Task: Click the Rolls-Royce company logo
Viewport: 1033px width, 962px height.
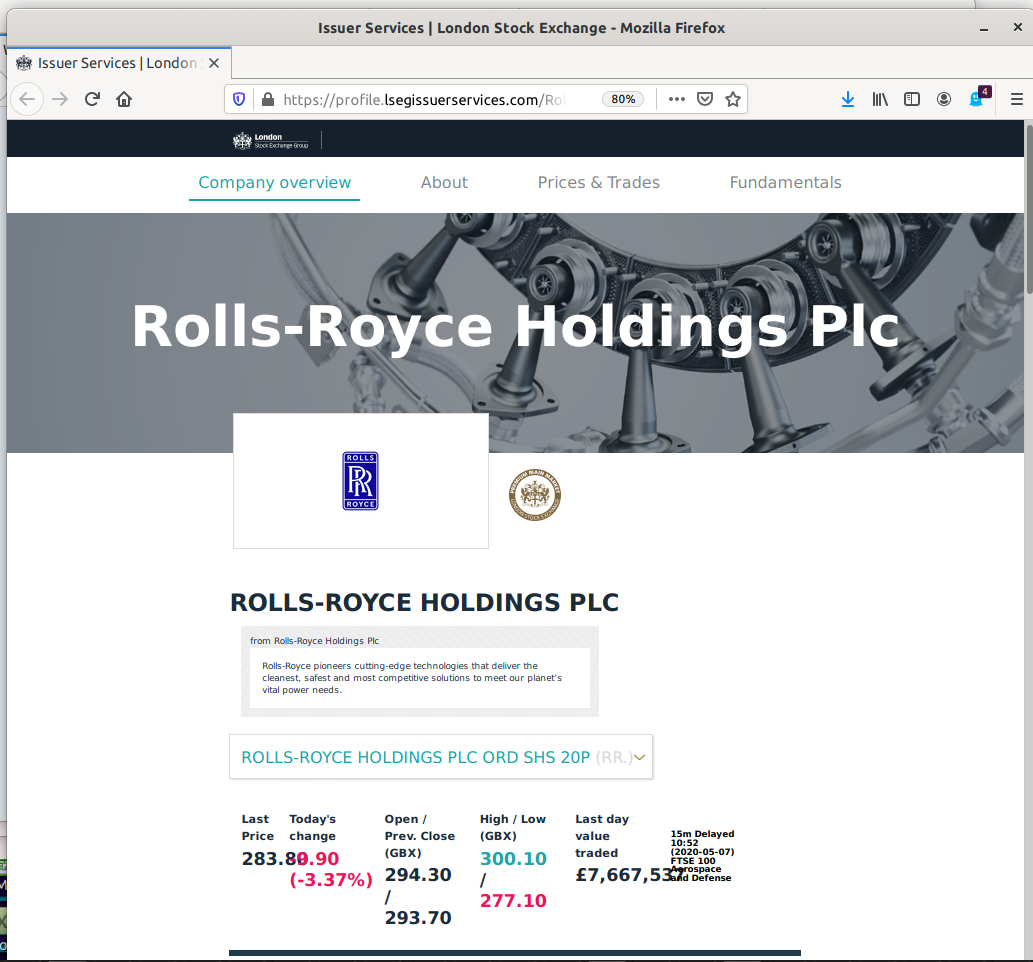Action: point(360,481)
